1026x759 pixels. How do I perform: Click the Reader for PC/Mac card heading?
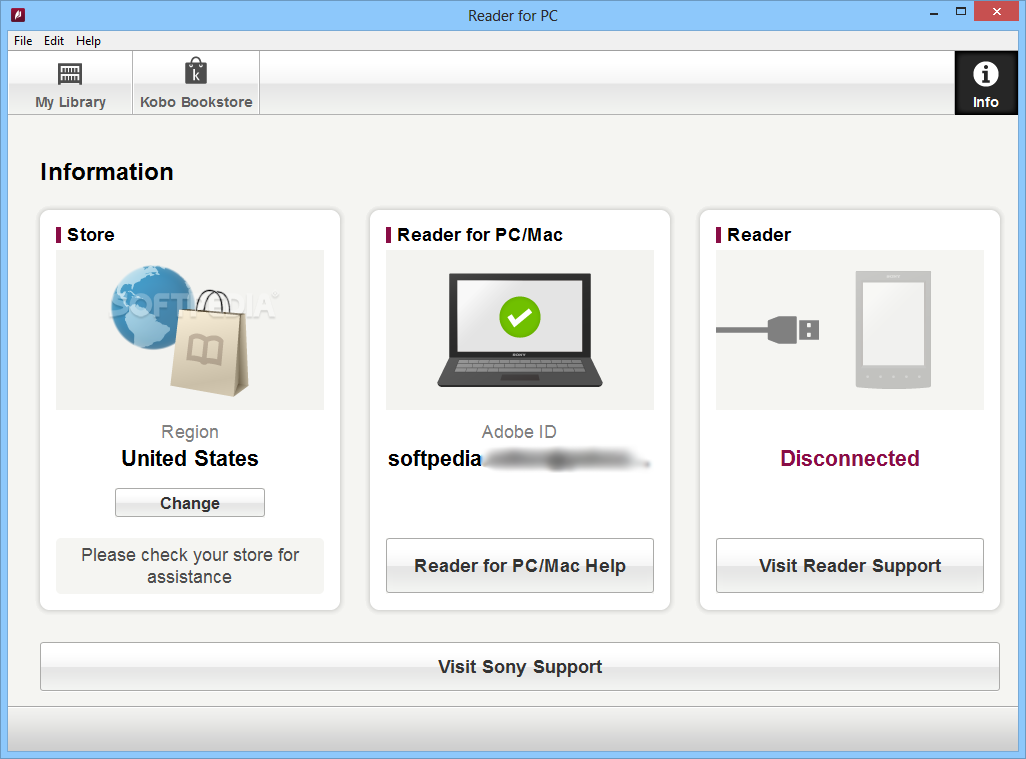(480, 235)
